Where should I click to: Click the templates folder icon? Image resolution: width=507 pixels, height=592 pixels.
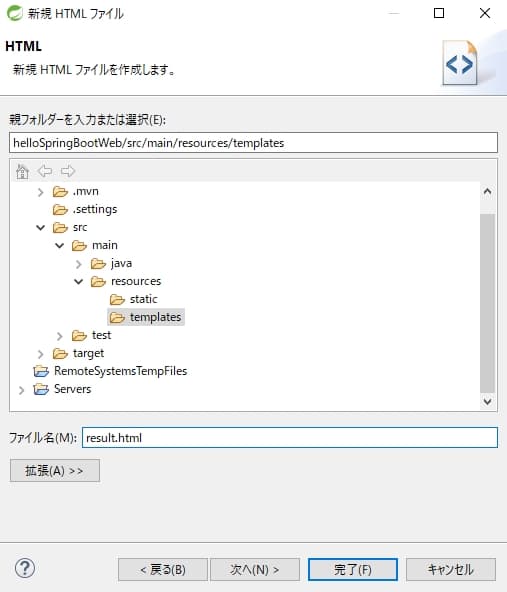[117, 318]
